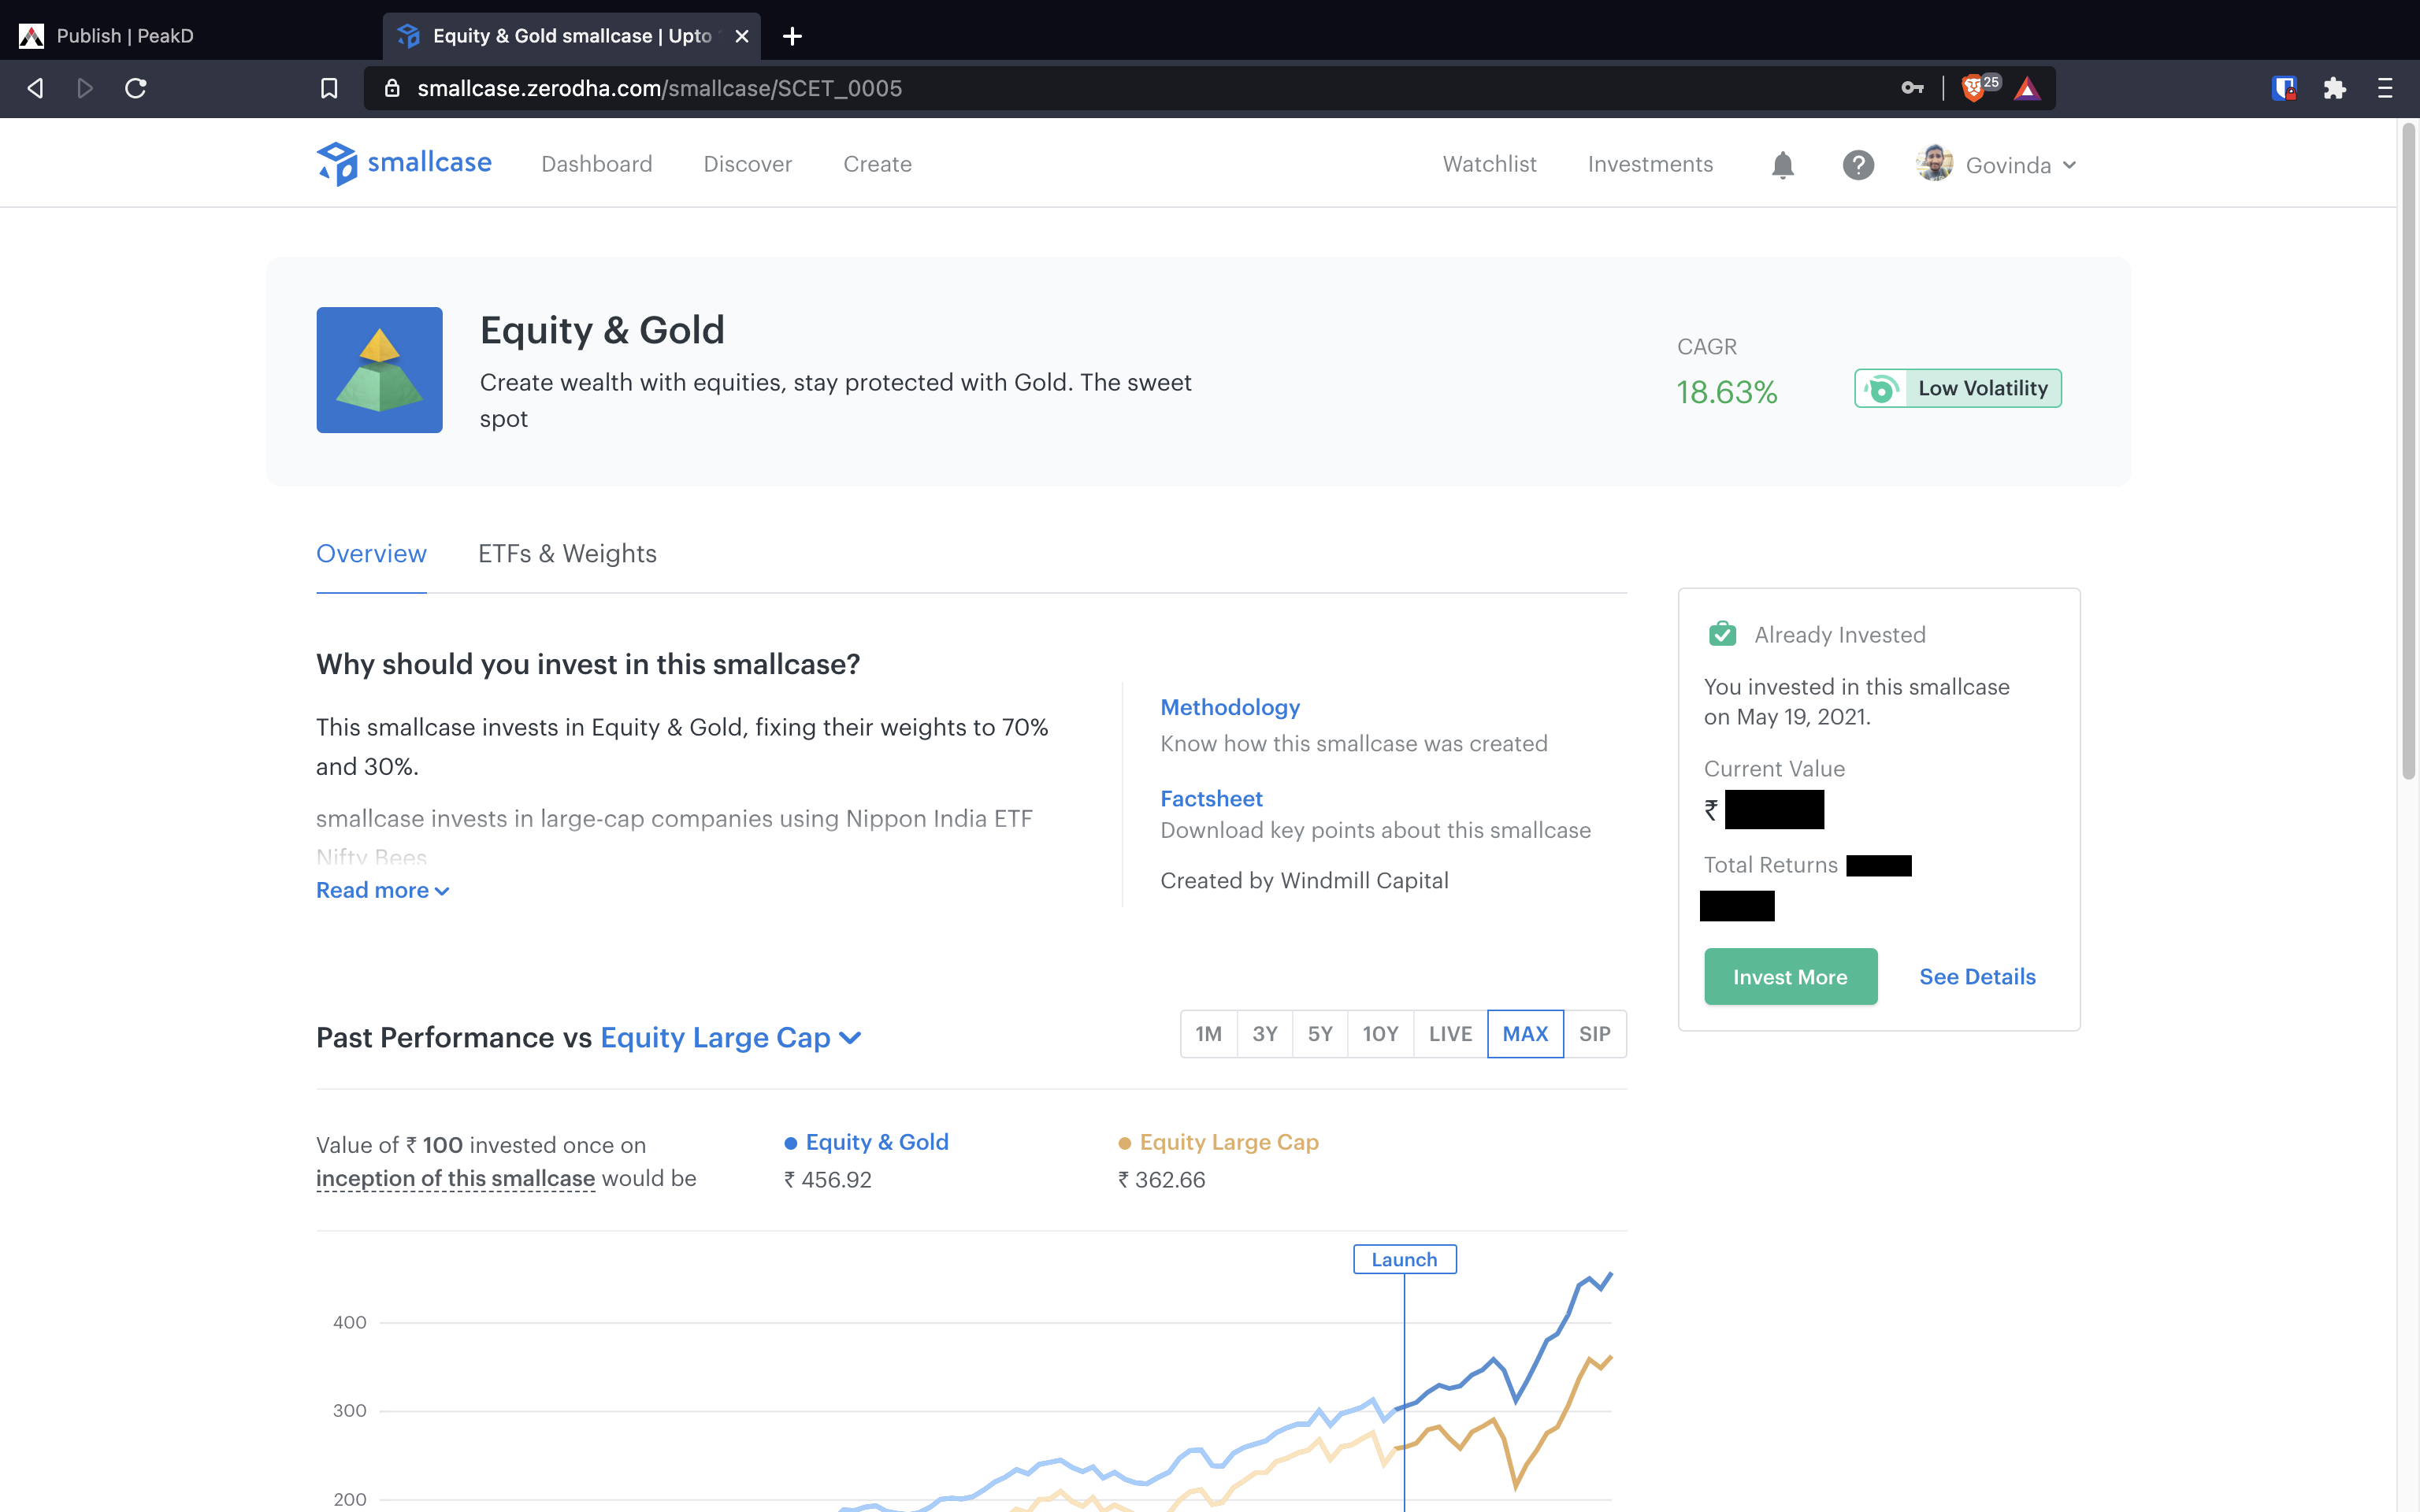Image resolution: width=2420 pixels, height=1512 pixels.
Task: Open the Methodology link
Action: tap(1230, 707)
